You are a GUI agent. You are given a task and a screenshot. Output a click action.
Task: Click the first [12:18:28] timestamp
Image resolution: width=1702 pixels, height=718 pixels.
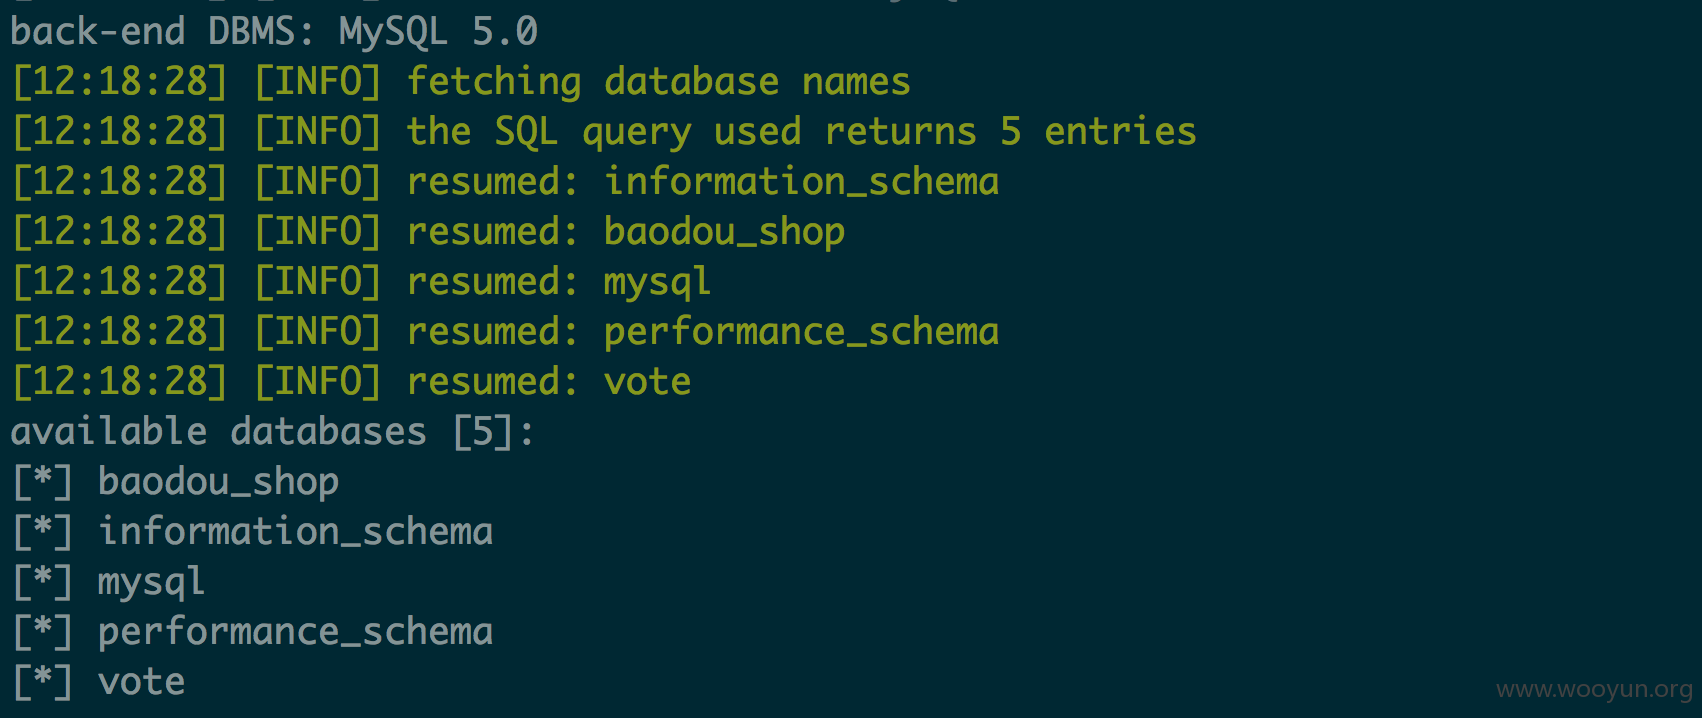(x=120, y=82)
